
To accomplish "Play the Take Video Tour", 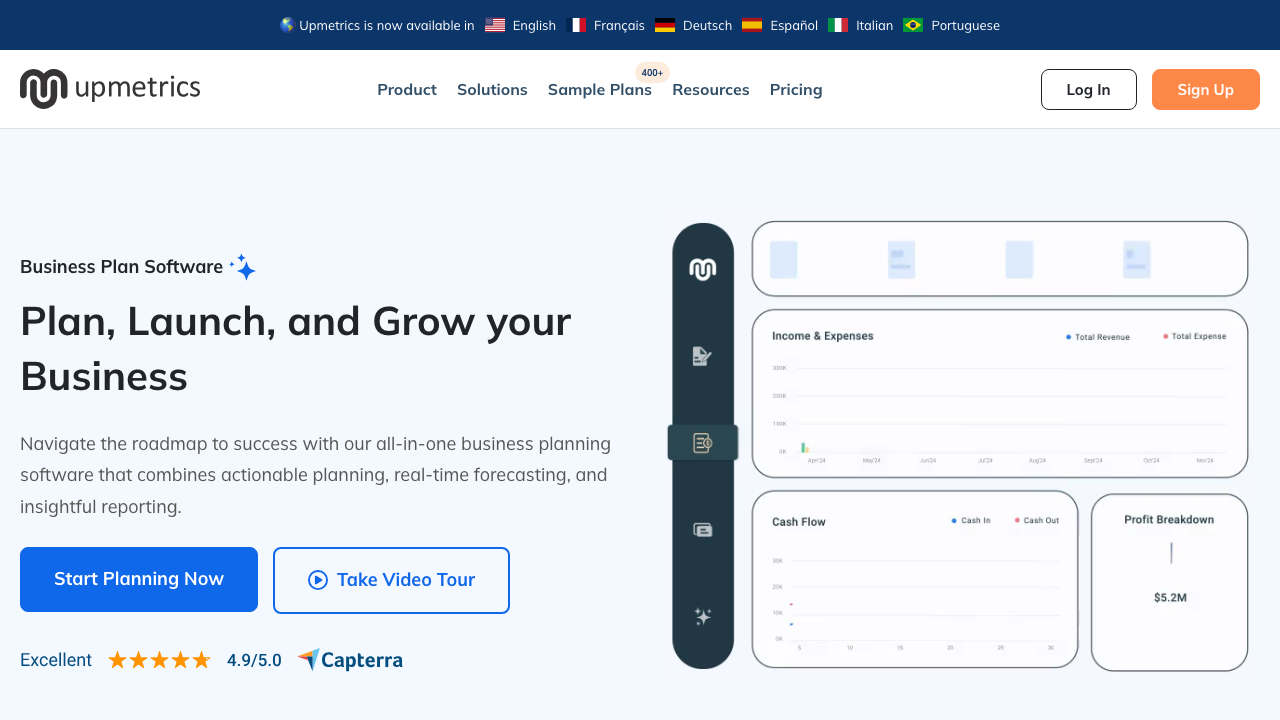I will coord(391,580).
